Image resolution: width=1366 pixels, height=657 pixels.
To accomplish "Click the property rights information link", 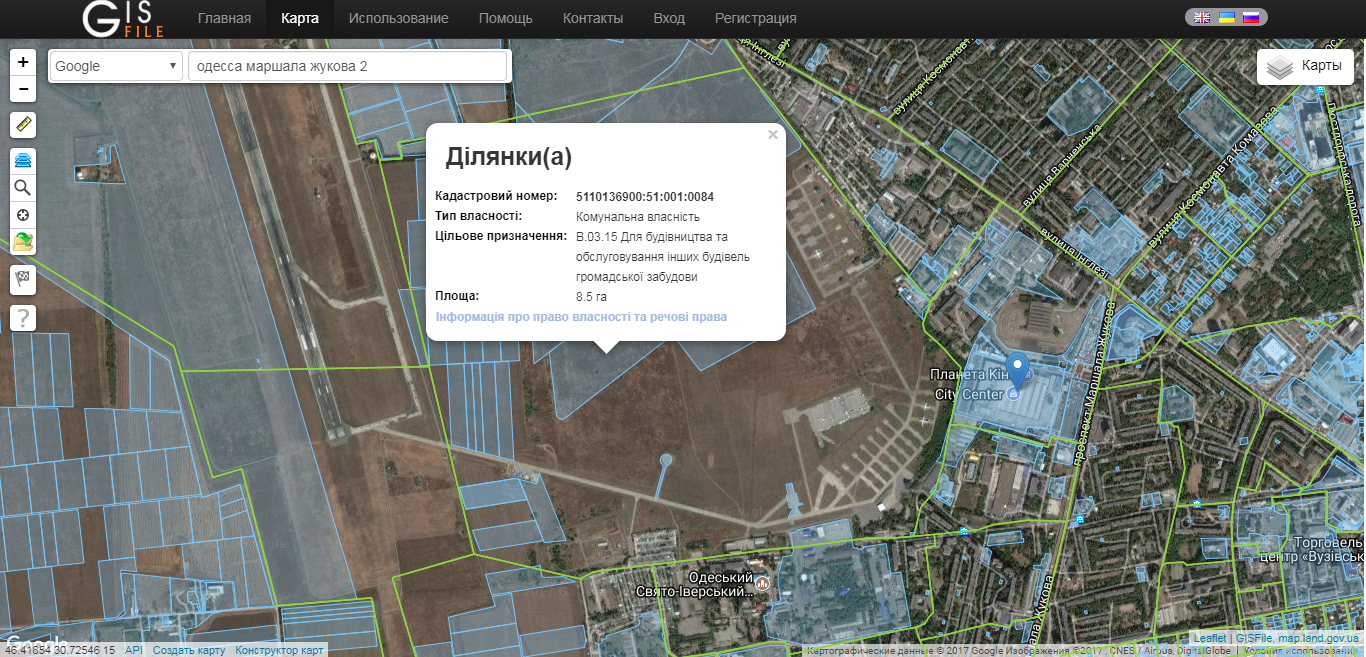I will [x=581, y=317].
